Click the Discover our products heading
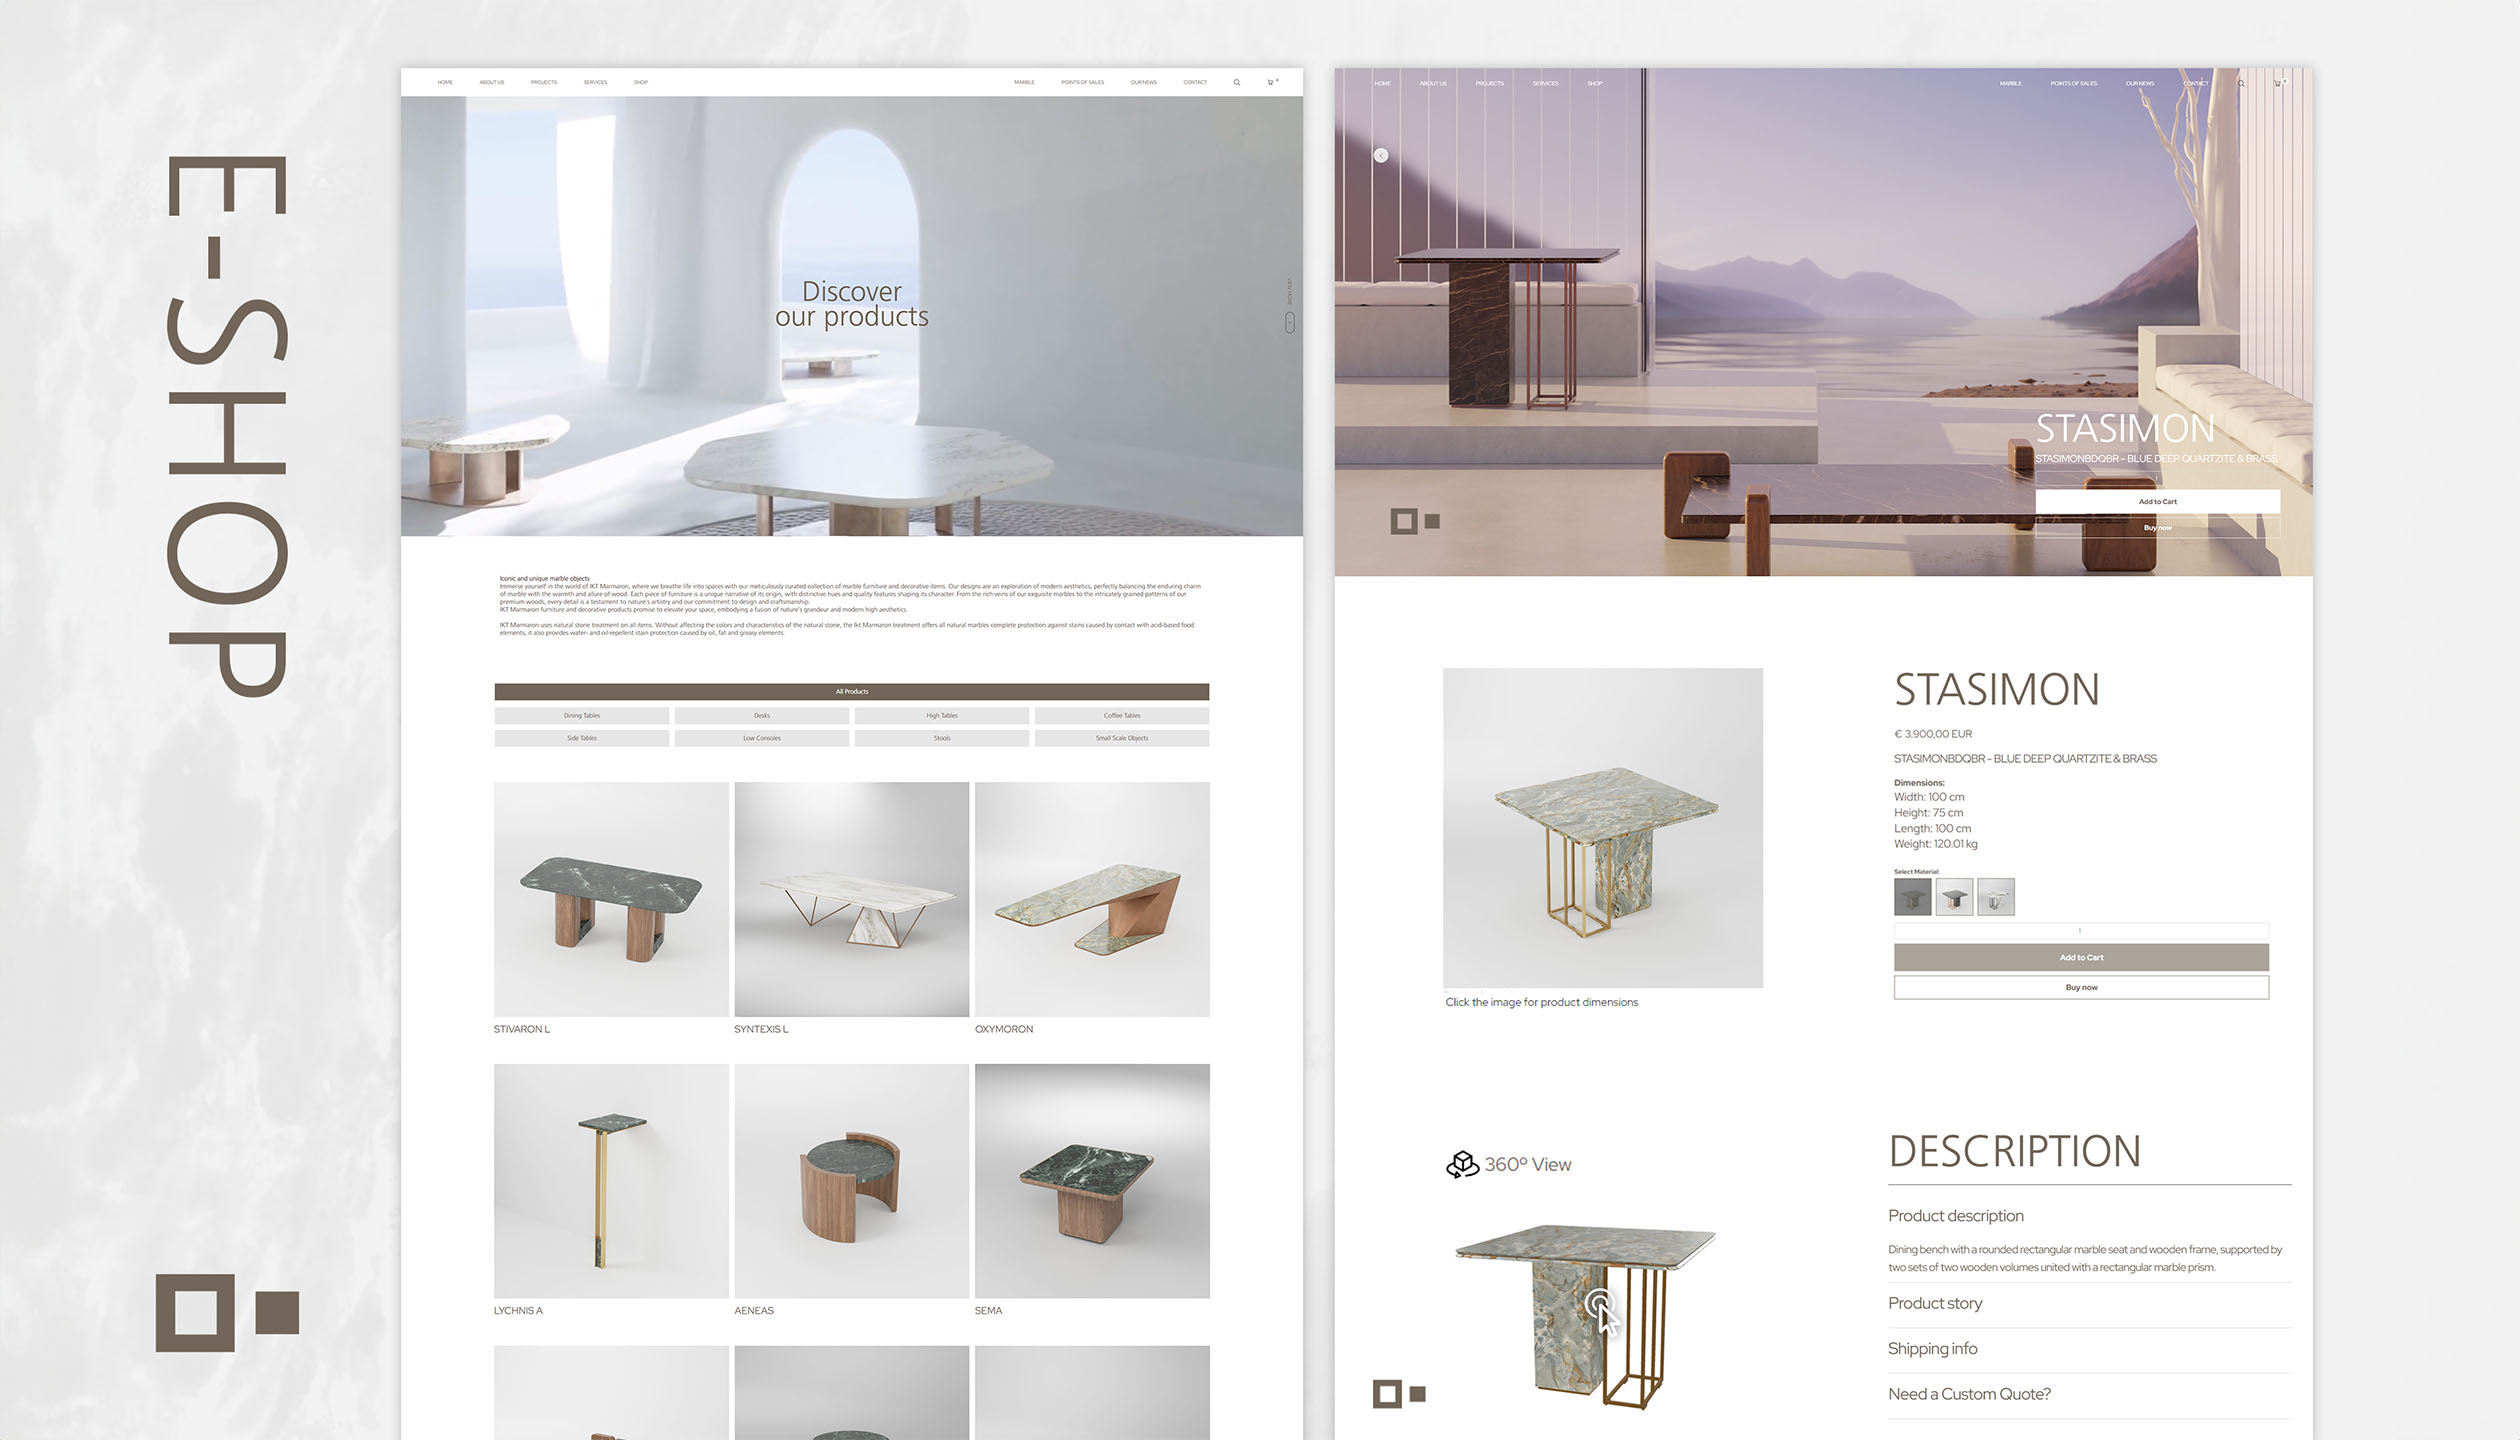Screen dimensions: 2520x1440 [x=852, y=304]
